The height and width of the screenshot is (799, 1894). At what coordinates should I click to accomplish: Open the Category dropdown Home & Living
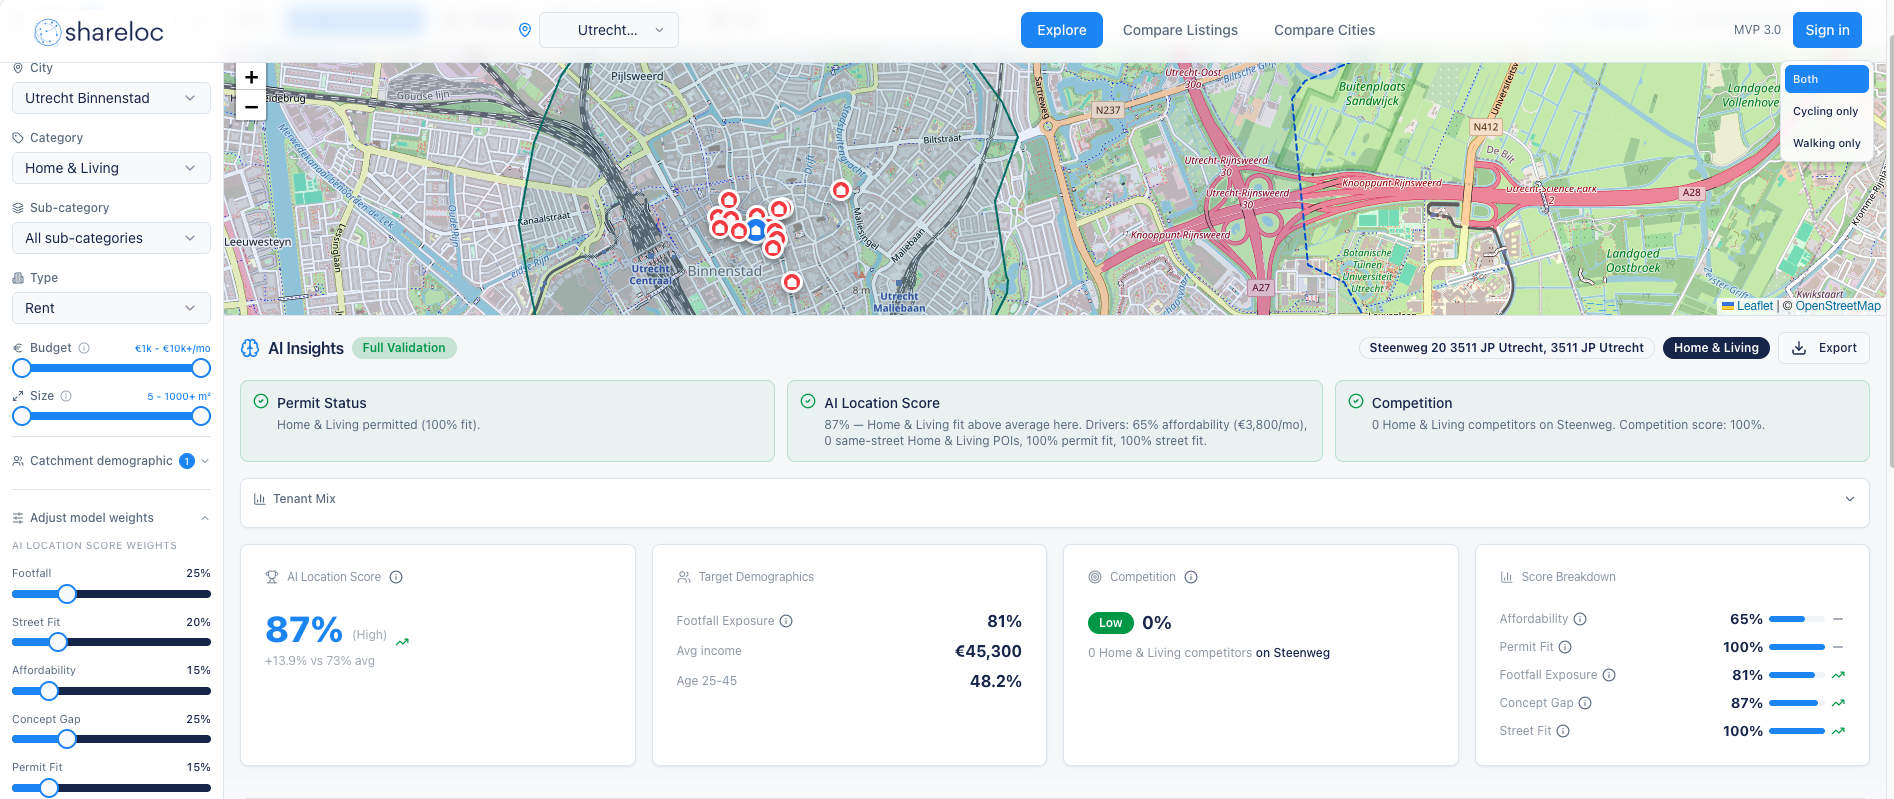pos(111,168)
